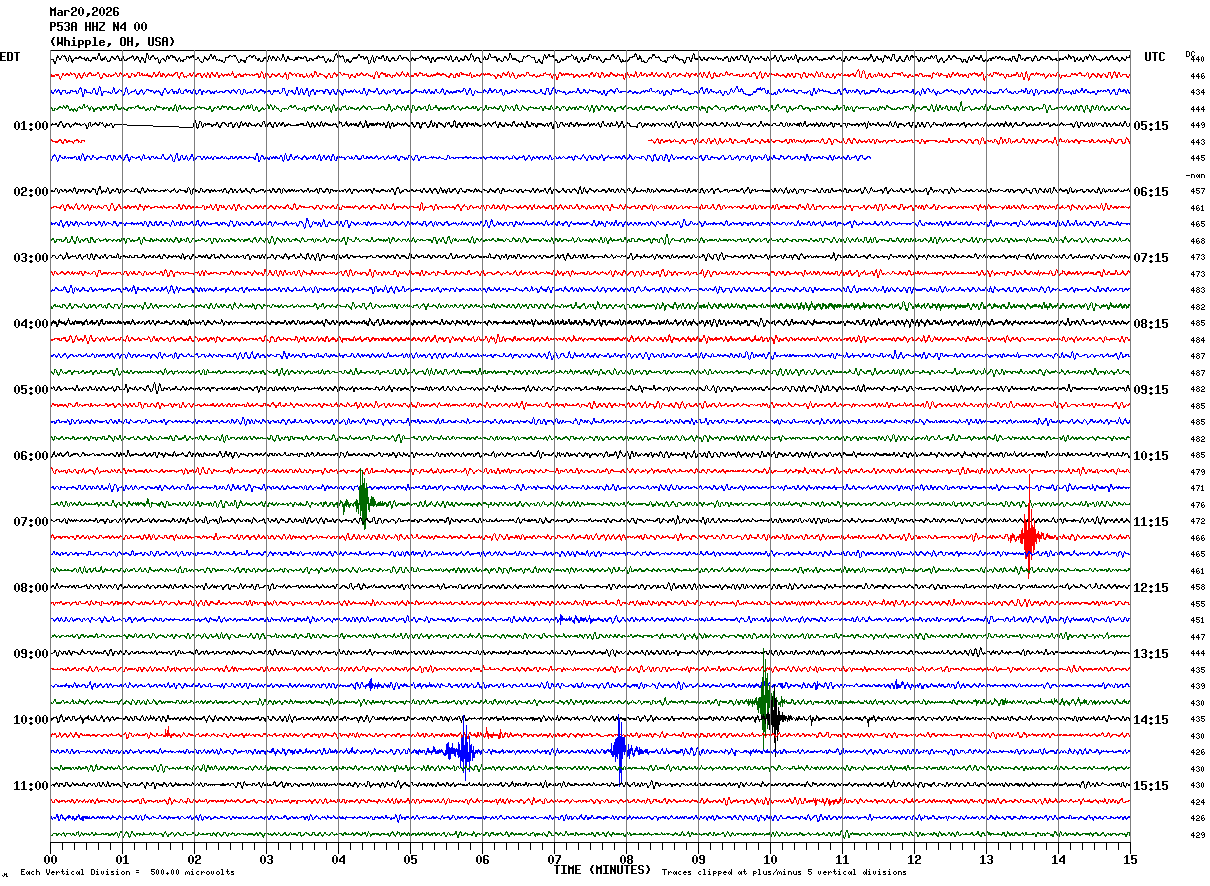Click the 12:15 UTC time label
Screen dimensions: 1210x886
(1151, 588)
